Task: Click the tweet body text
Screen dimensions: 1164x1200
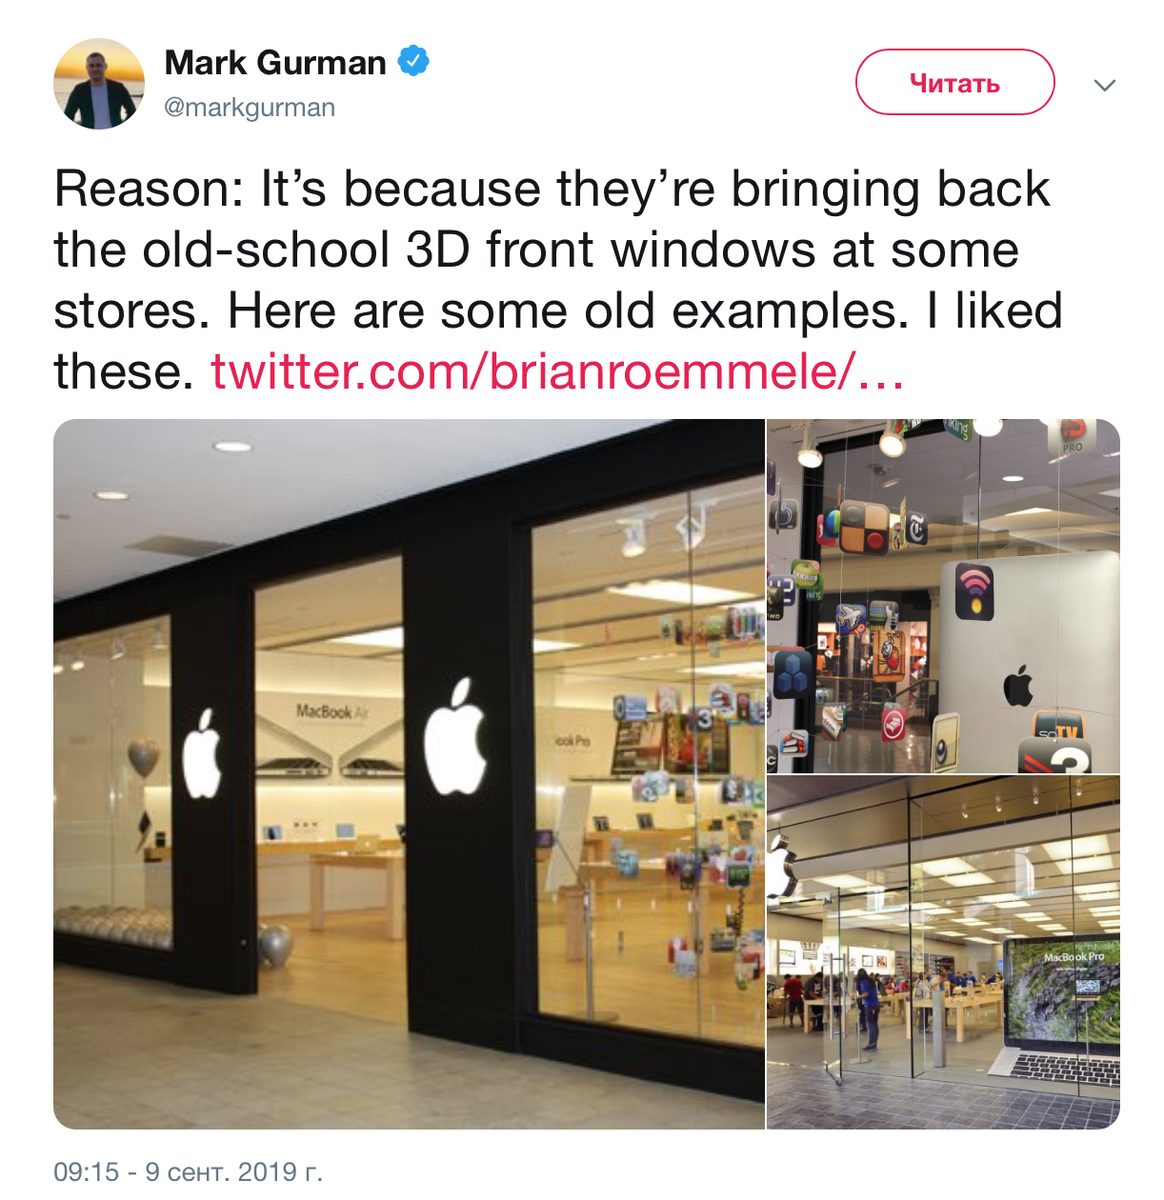Action: click(x=557, y=280)
